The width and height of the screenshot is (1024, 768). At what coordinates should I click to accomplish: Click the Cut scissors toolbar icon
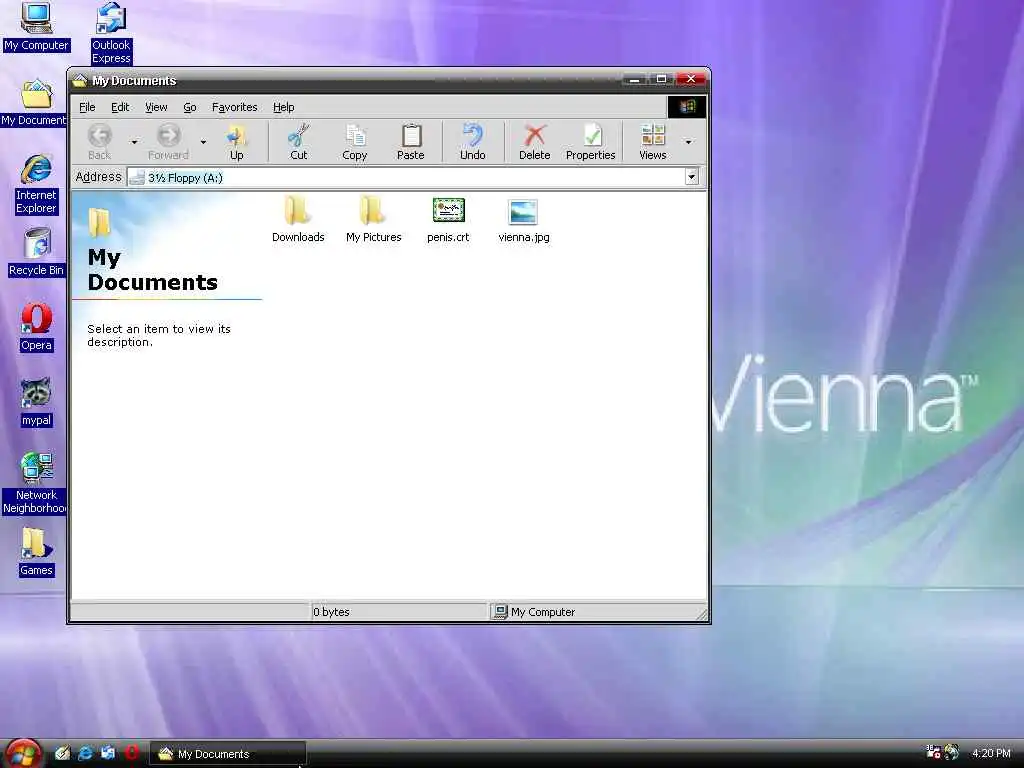tap(298, 142)
